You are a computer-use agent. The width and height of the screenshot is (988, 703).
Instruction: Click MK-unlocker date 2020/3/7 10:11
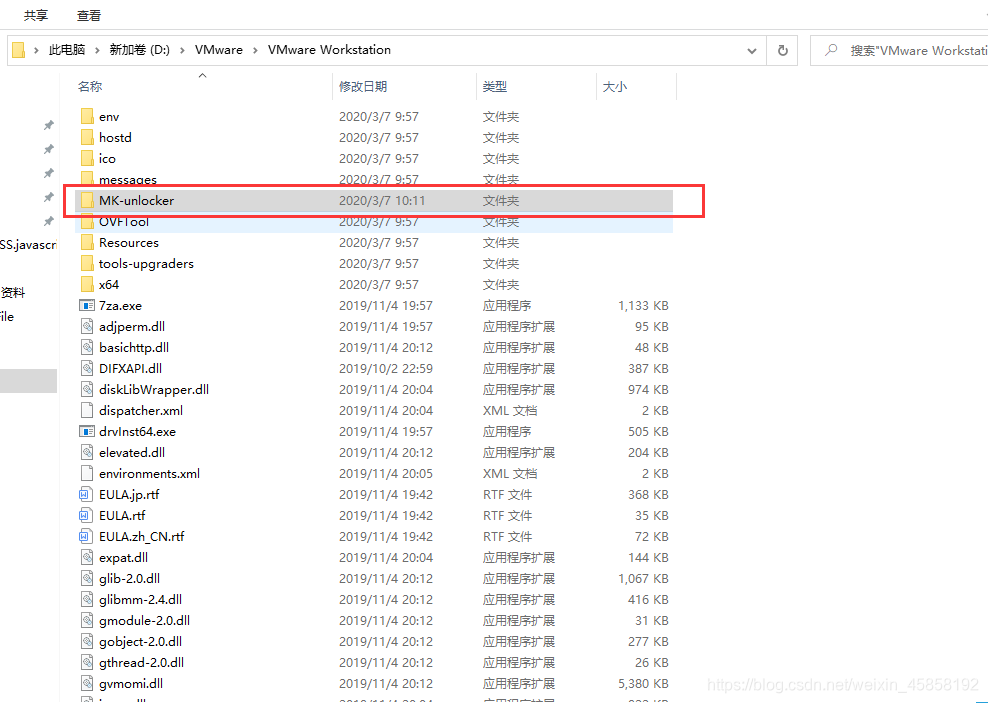382,200
